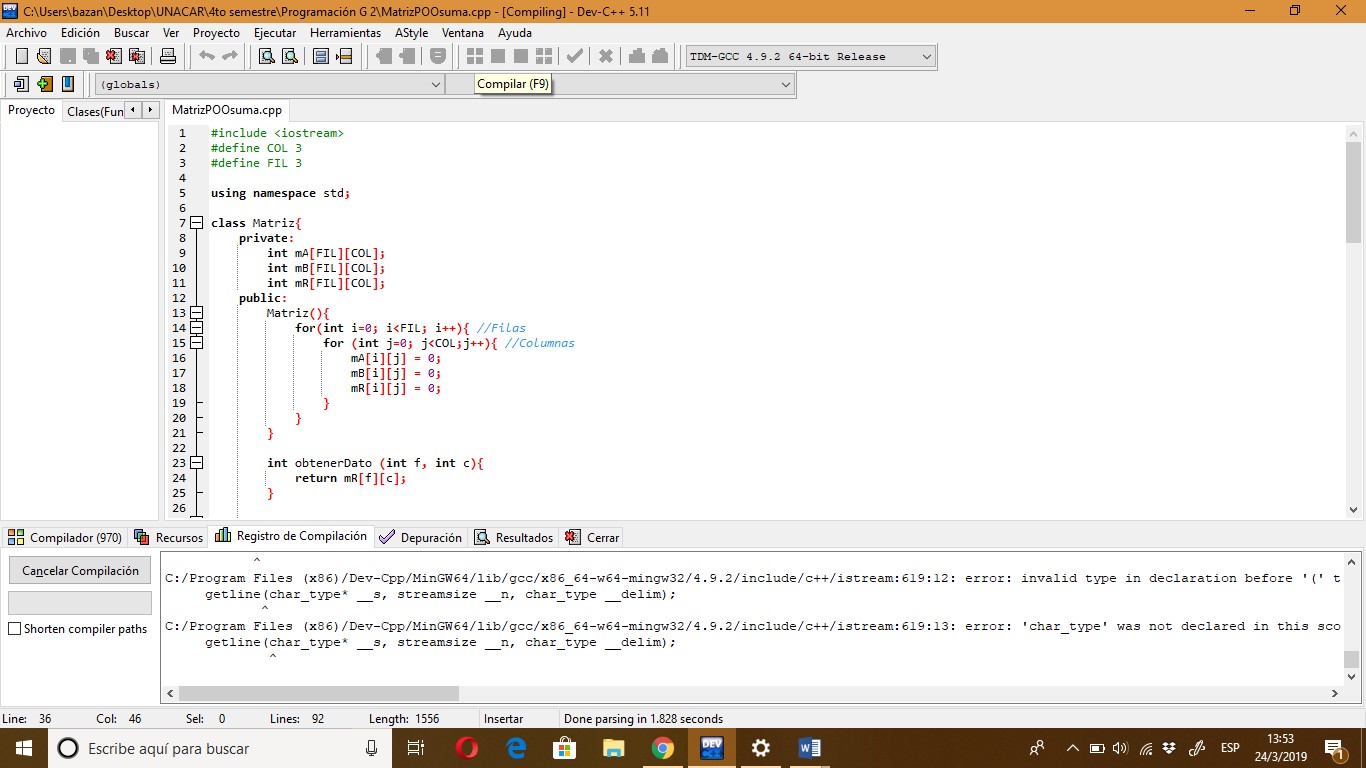The height and width of the screenshot is (768, 1366).
Task: Open the empty function dropdown beside (globals)
Action: point(620,85)
